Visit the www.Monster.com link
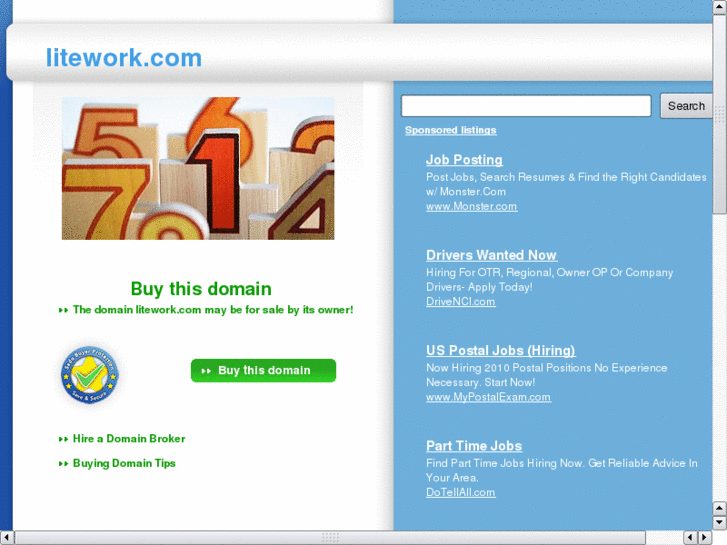 (x=472, y=206)
